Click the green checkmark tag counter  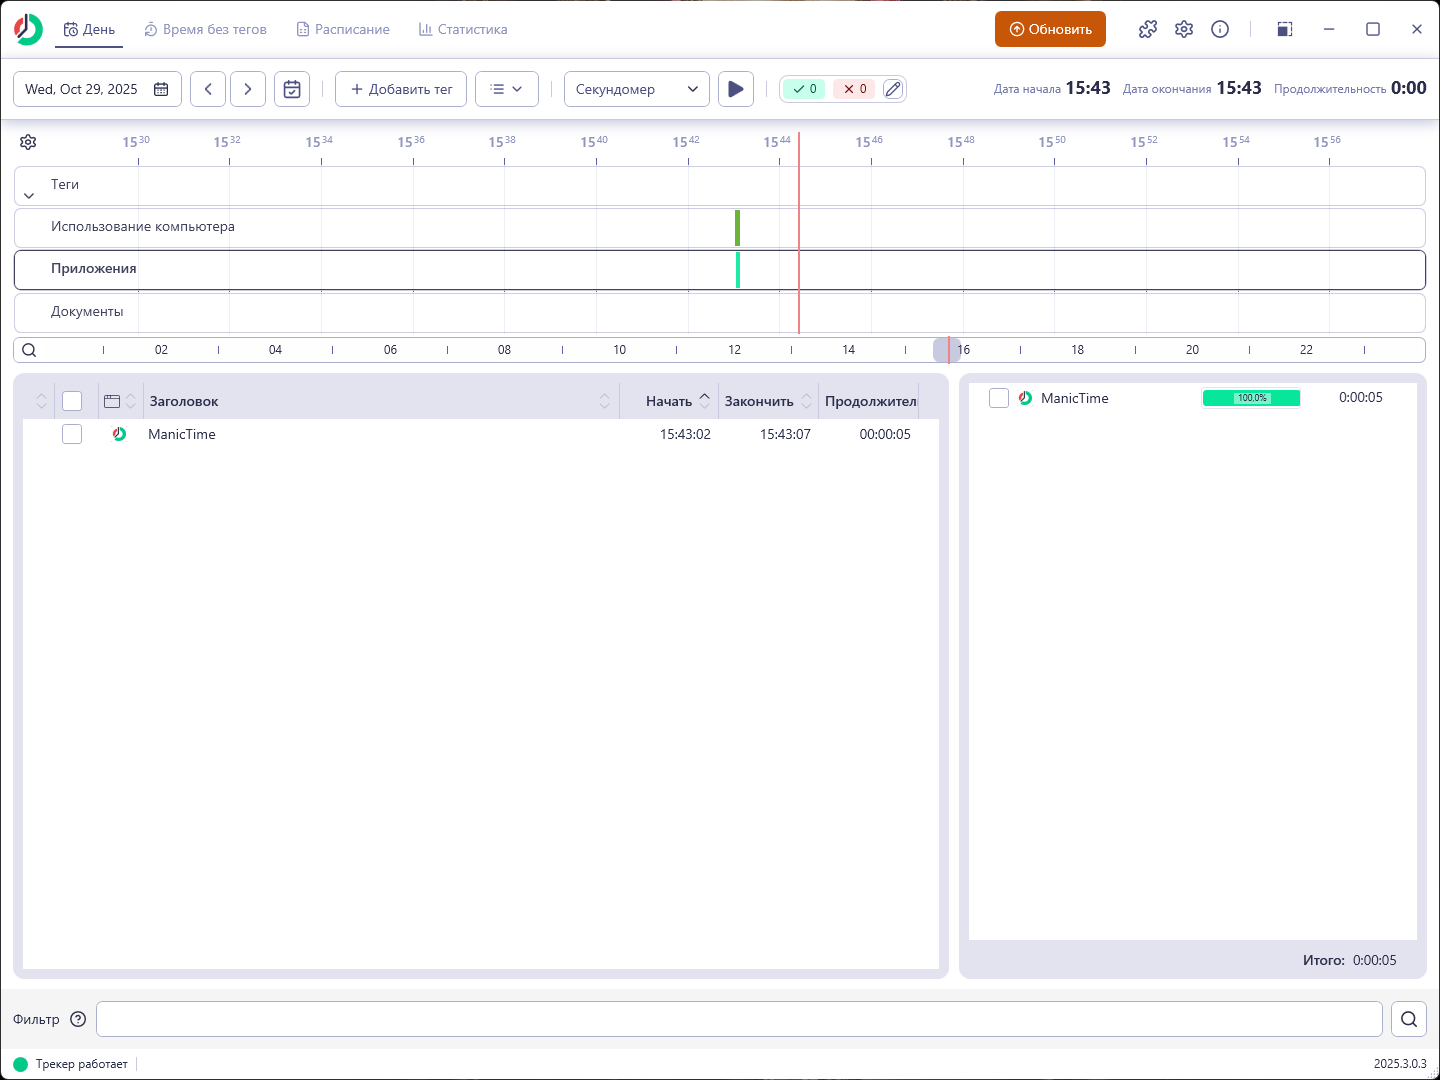804,89
